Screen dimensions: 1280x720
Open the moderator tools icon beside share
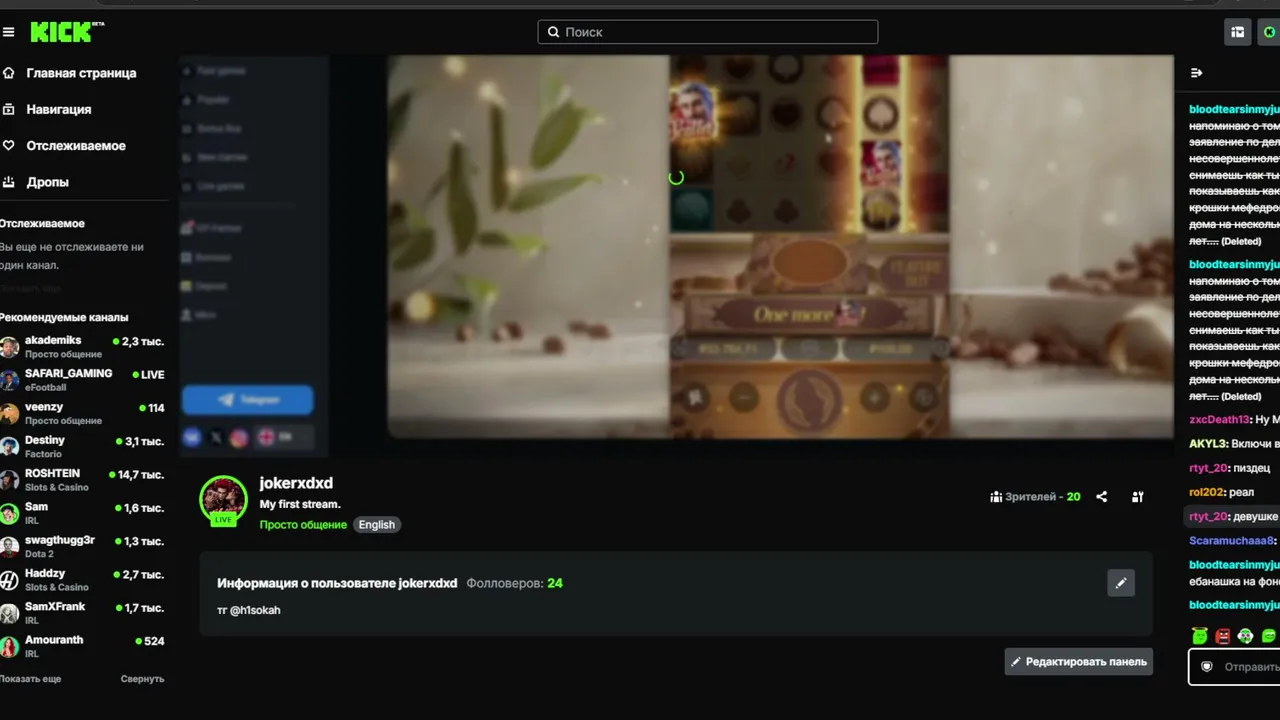[x=1137, y=497]
